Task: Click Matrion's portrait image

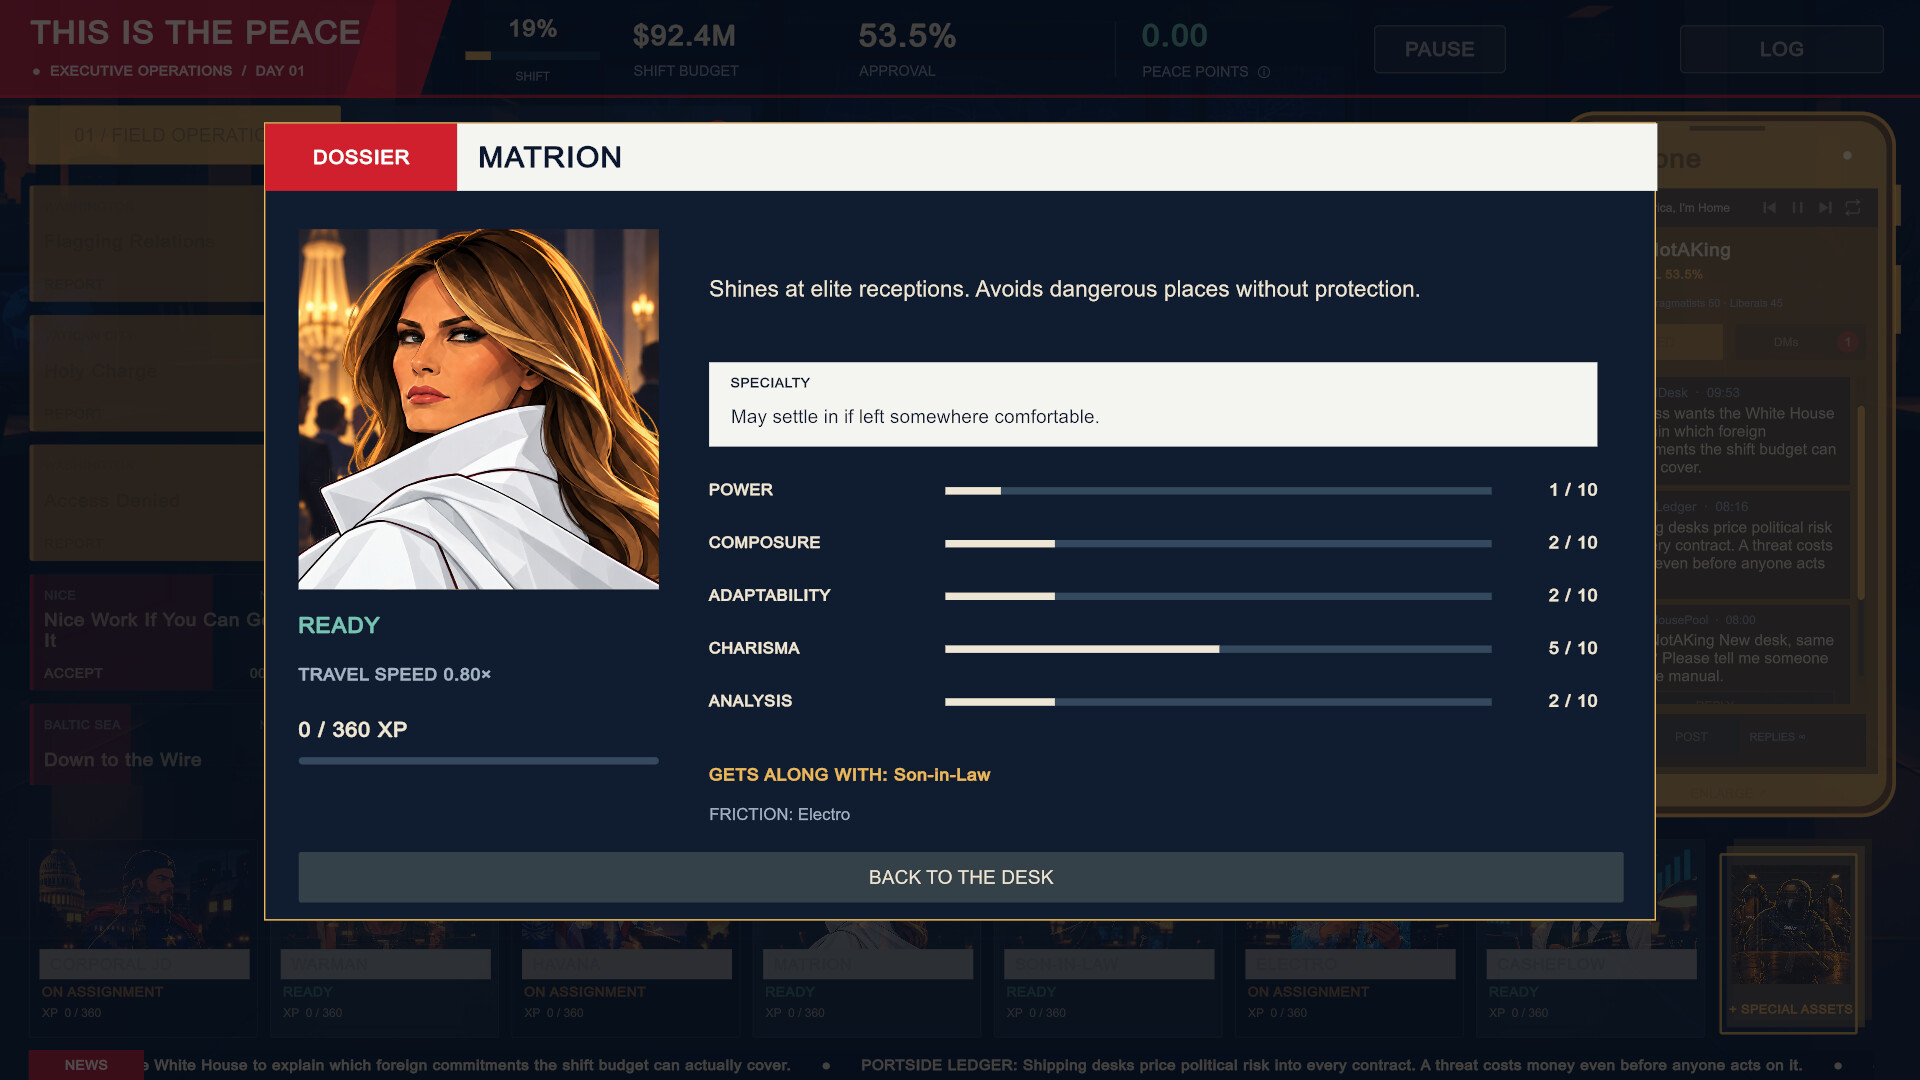Action: 478,409
